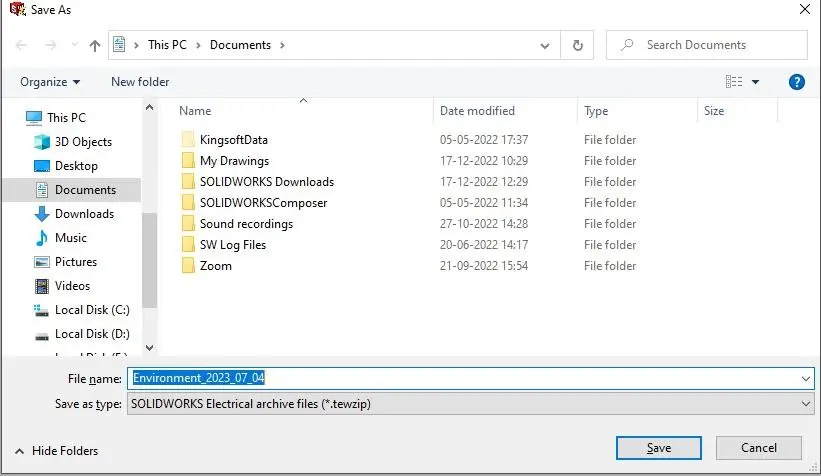The width and height of the screenshot is (821, 476).
Task: Select the SOLIDWORKS Downloads folder icon
Action: pyautogui.click(x=188, y=182)
